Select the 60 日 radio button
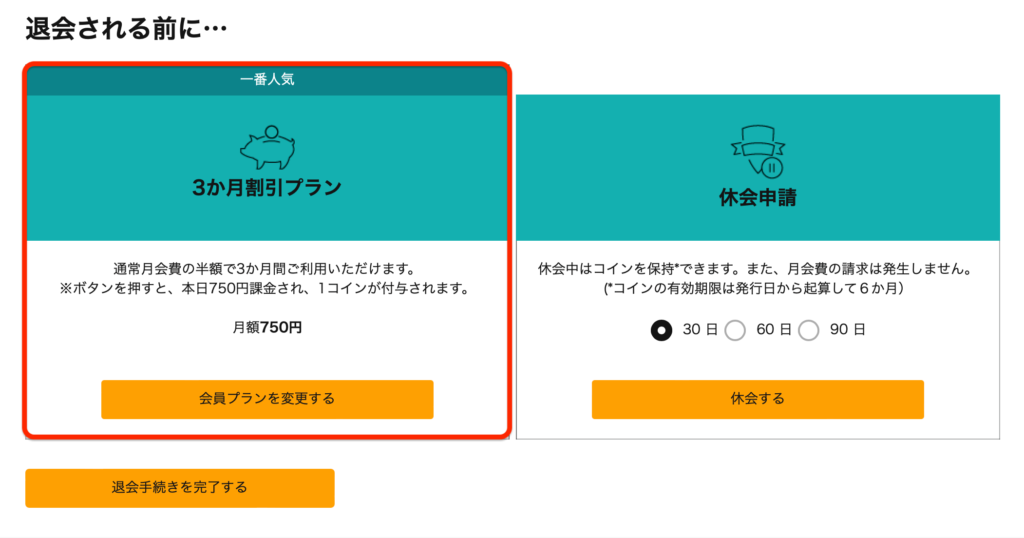The image size is (1024, 538). [x=735, y=330]
